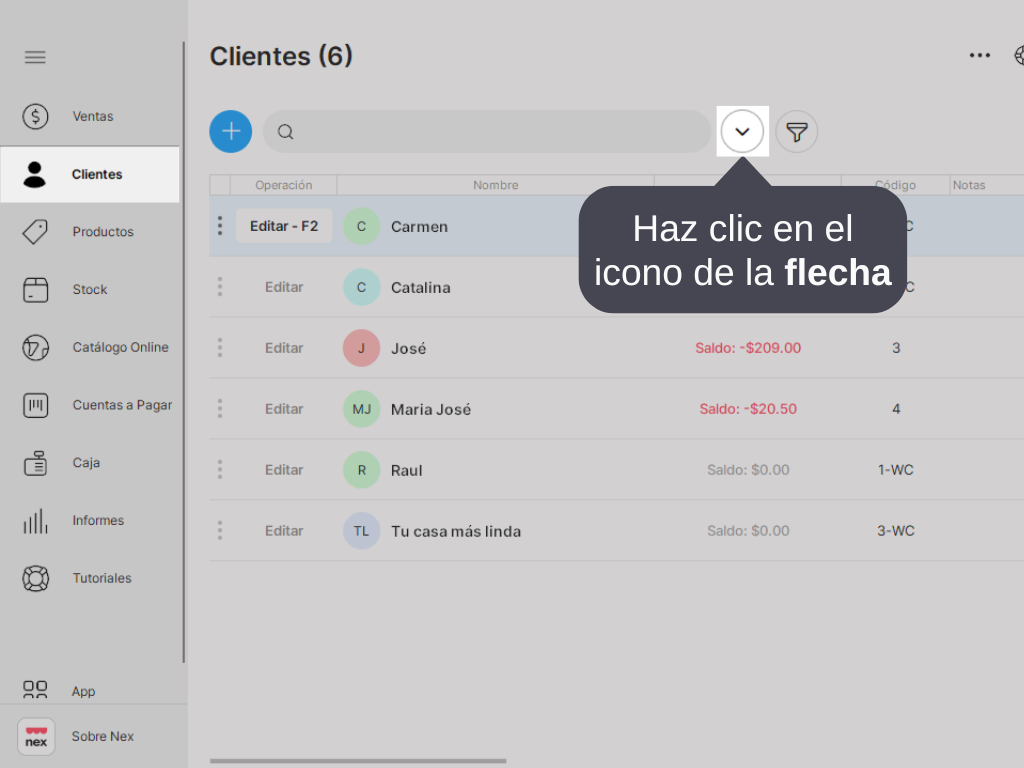This screenshot has width=1024, height=768.
Task: Click Catalina's teal C avatar
Action: click(361, 287)
